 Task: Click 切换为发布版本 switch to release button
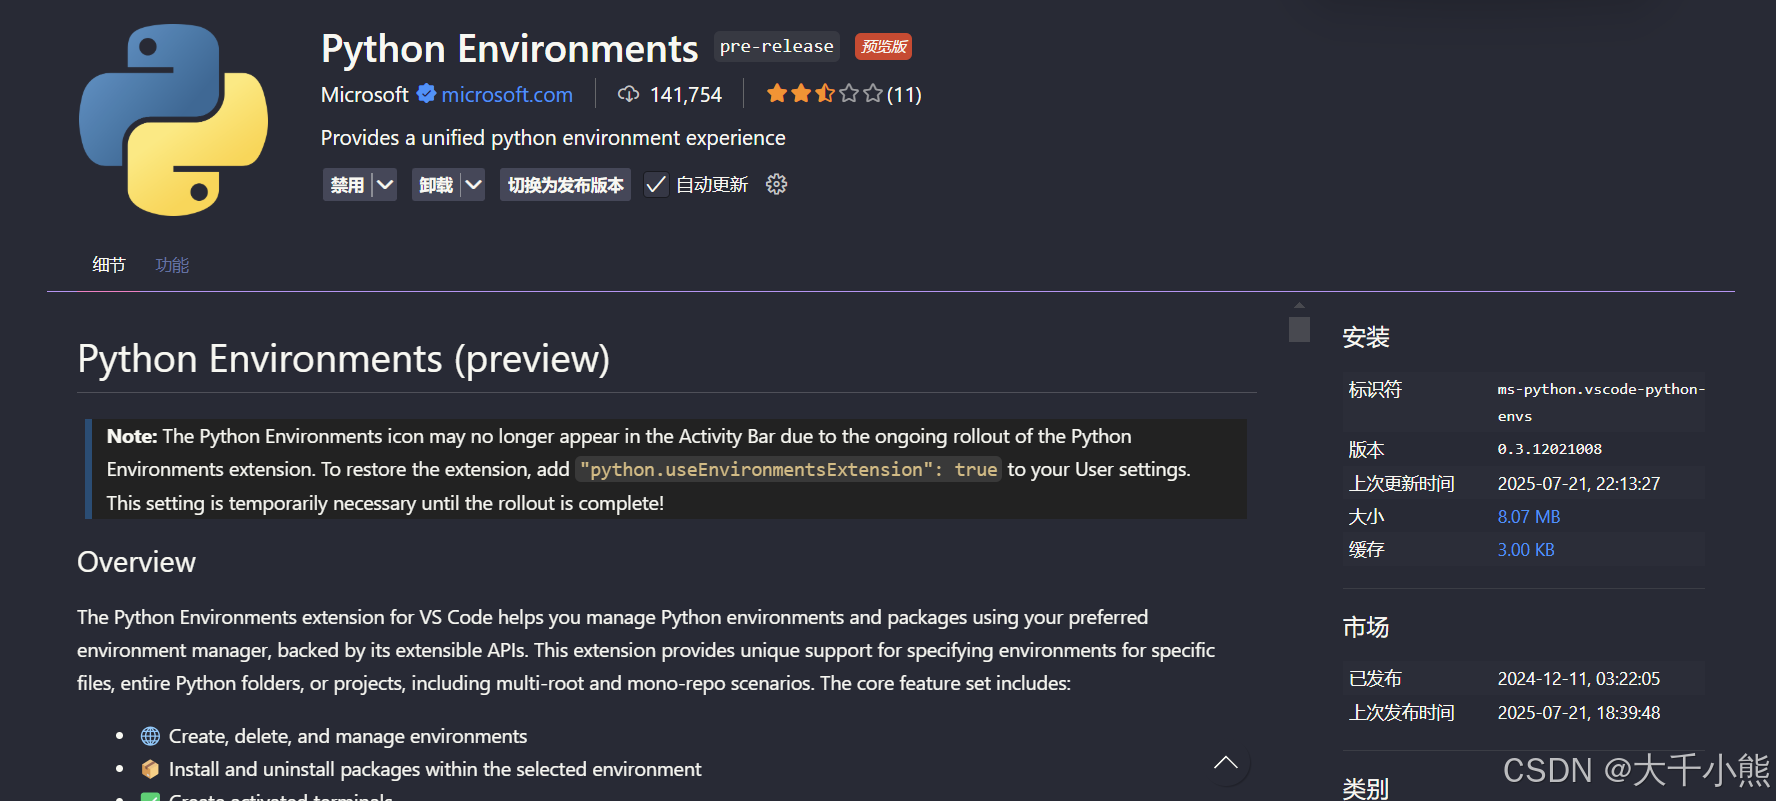[566, 185]
